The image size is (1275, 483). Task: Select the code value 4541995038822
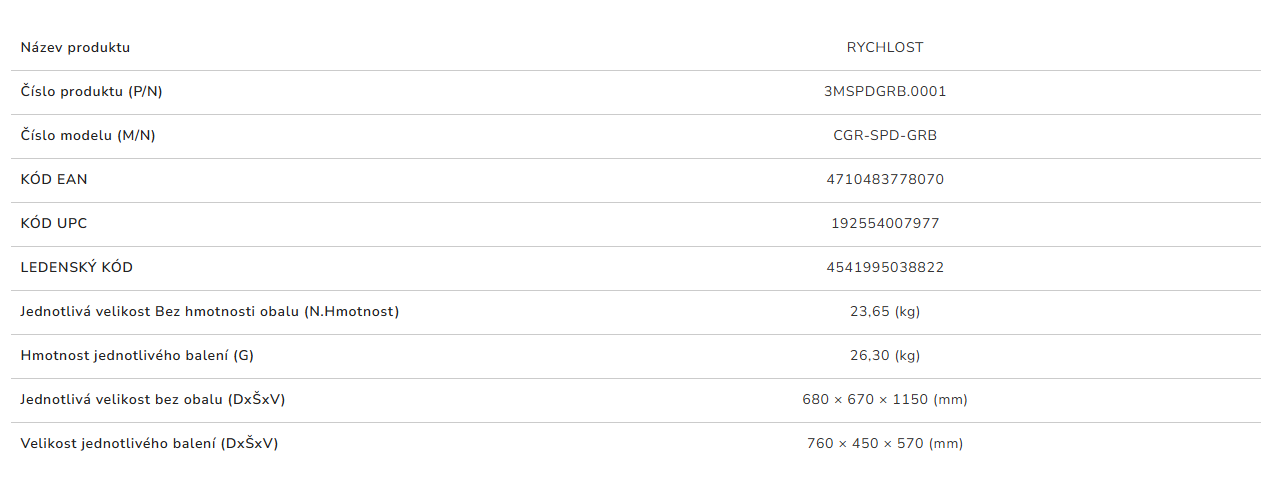[885, 267]
